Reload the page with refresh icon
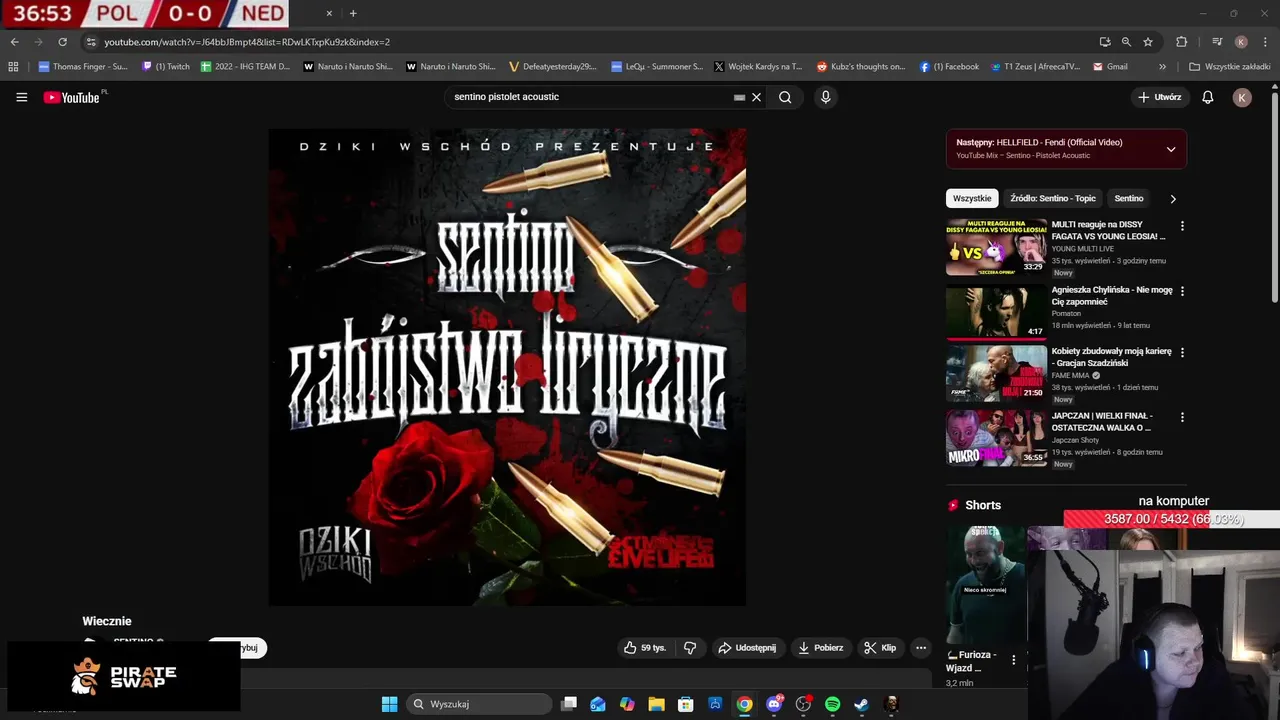Screen dimensions: 1280x720 (x=62, y=42)
